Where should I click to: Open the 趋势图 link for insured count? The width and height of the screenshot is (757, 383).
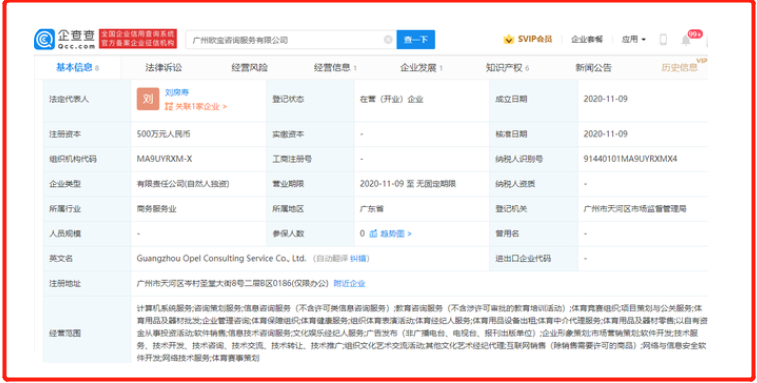(x=395, y=234)
